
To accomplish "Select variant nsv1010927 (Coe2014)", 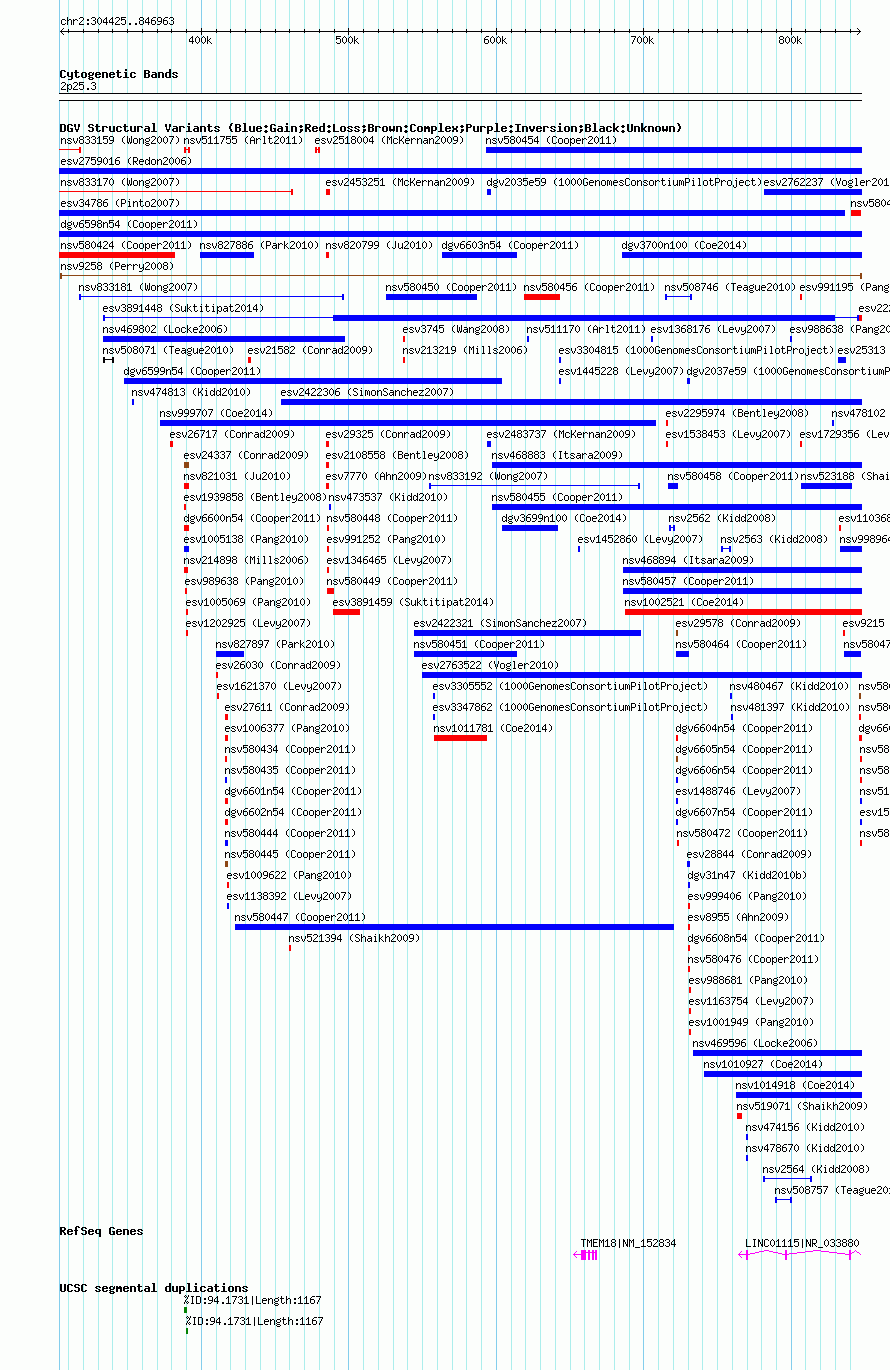I will pyautogui.click(x=783, y=1074).
